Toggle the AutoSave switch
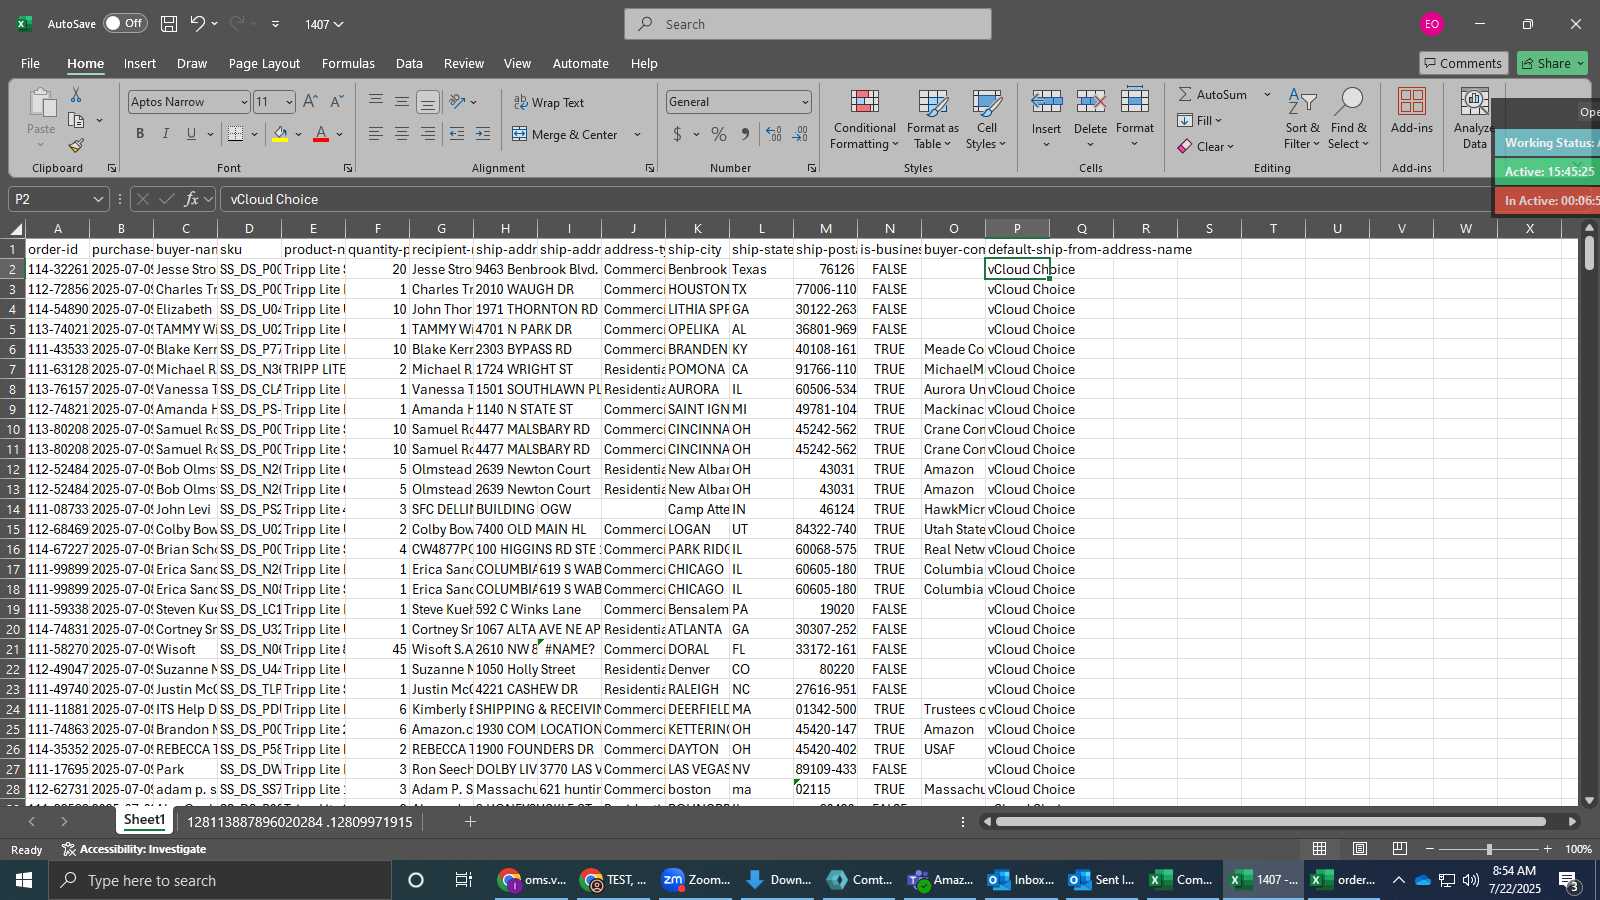The width and height of the screenshot is (1600, 900). [125, 23]
